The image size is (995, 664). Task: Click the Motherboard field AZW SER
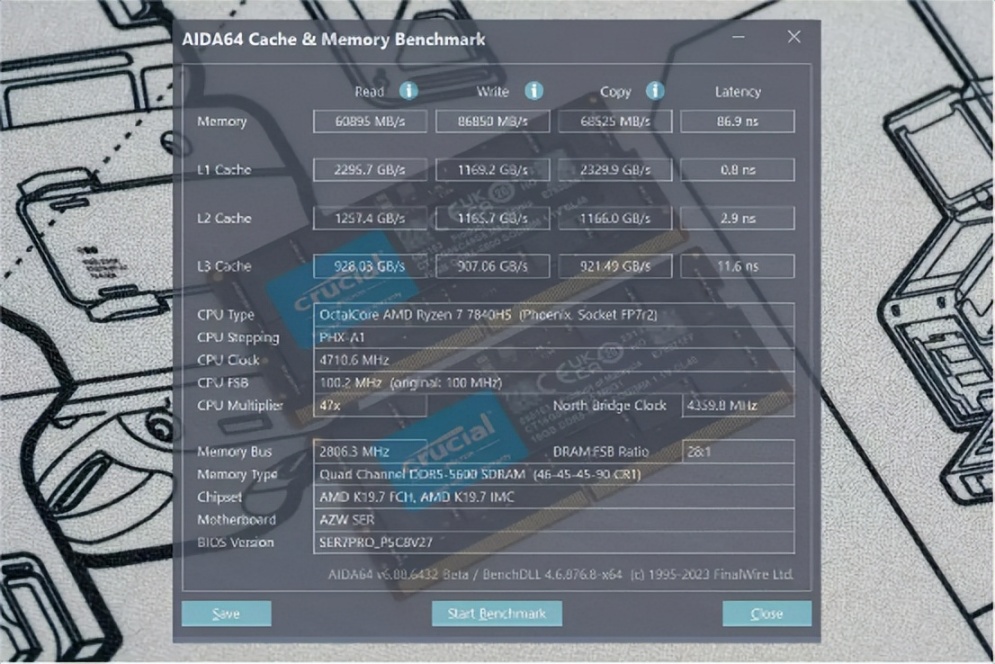point(553,519)
